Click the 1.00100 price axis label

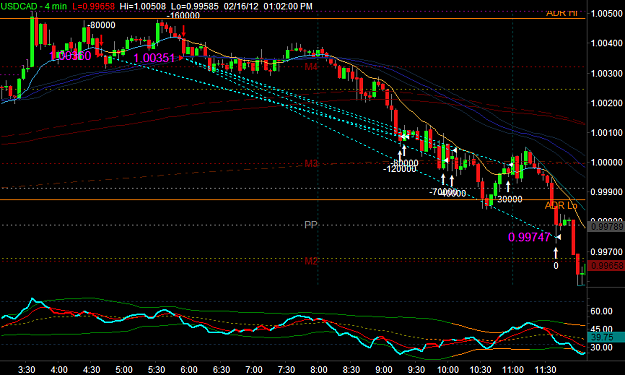pos(607,133)
